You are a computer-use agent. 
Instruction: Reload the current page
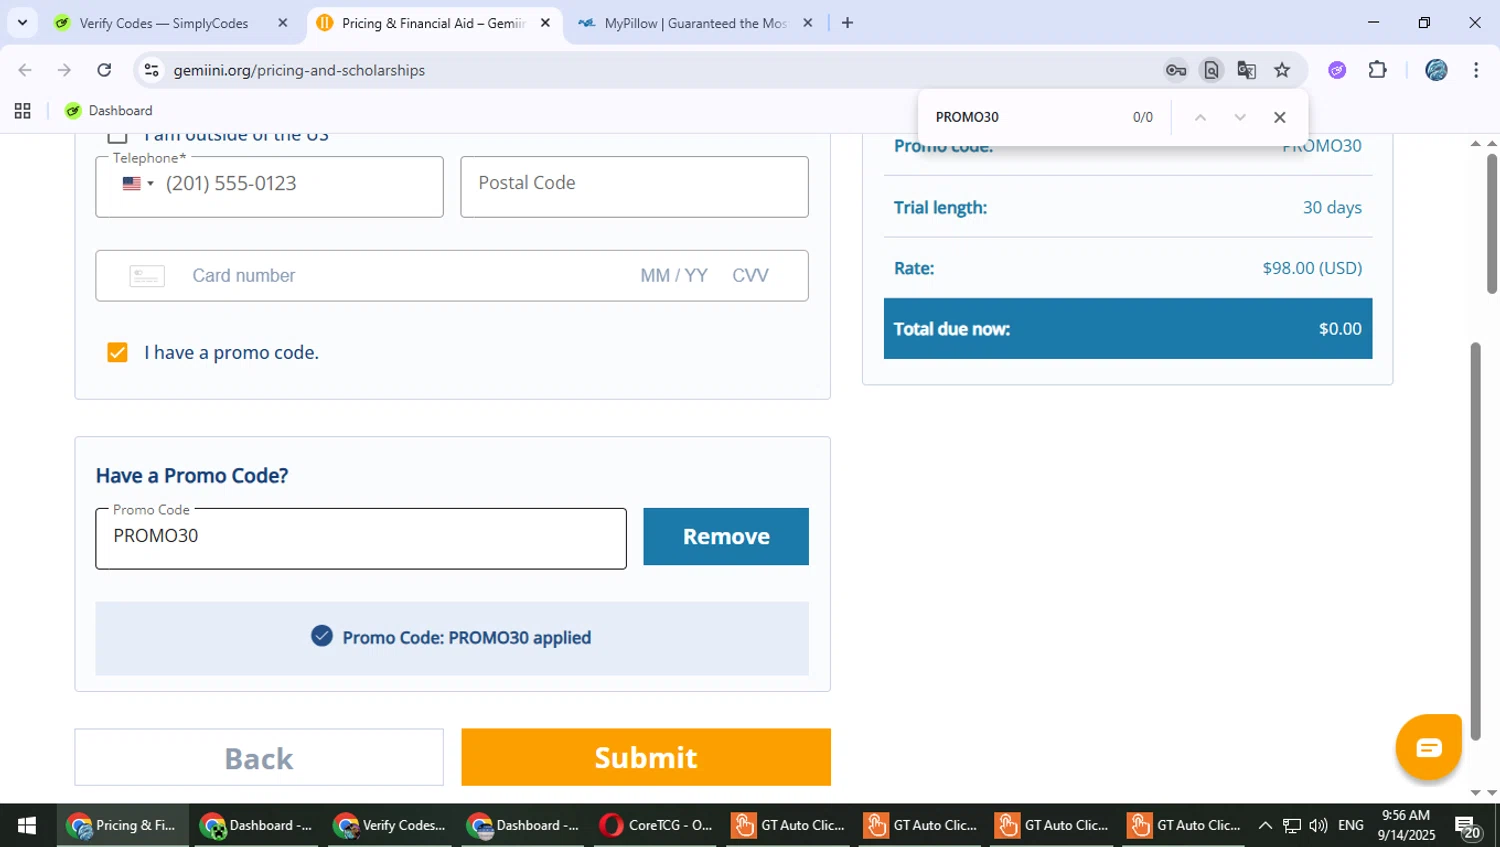(x=104, y=70)
